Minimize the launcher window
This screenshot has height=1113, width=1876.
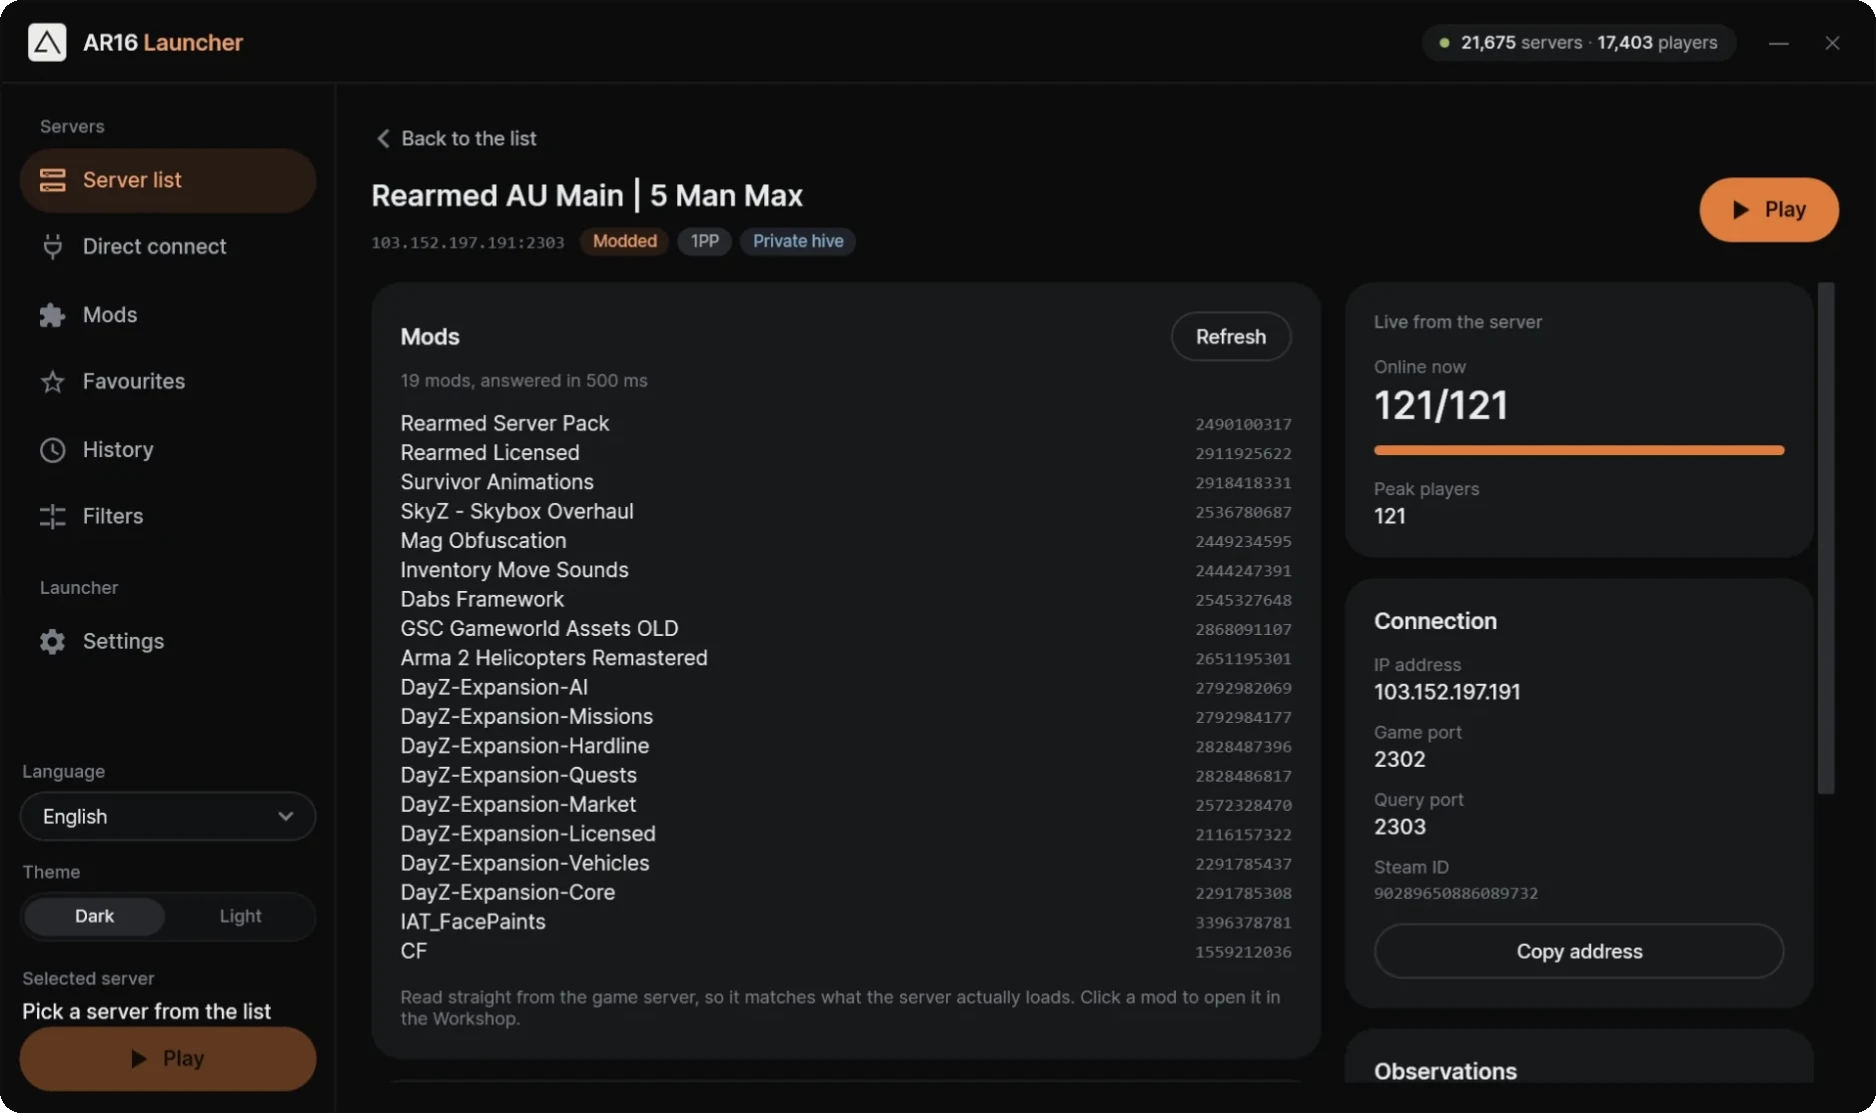[x=1778, y=43]
